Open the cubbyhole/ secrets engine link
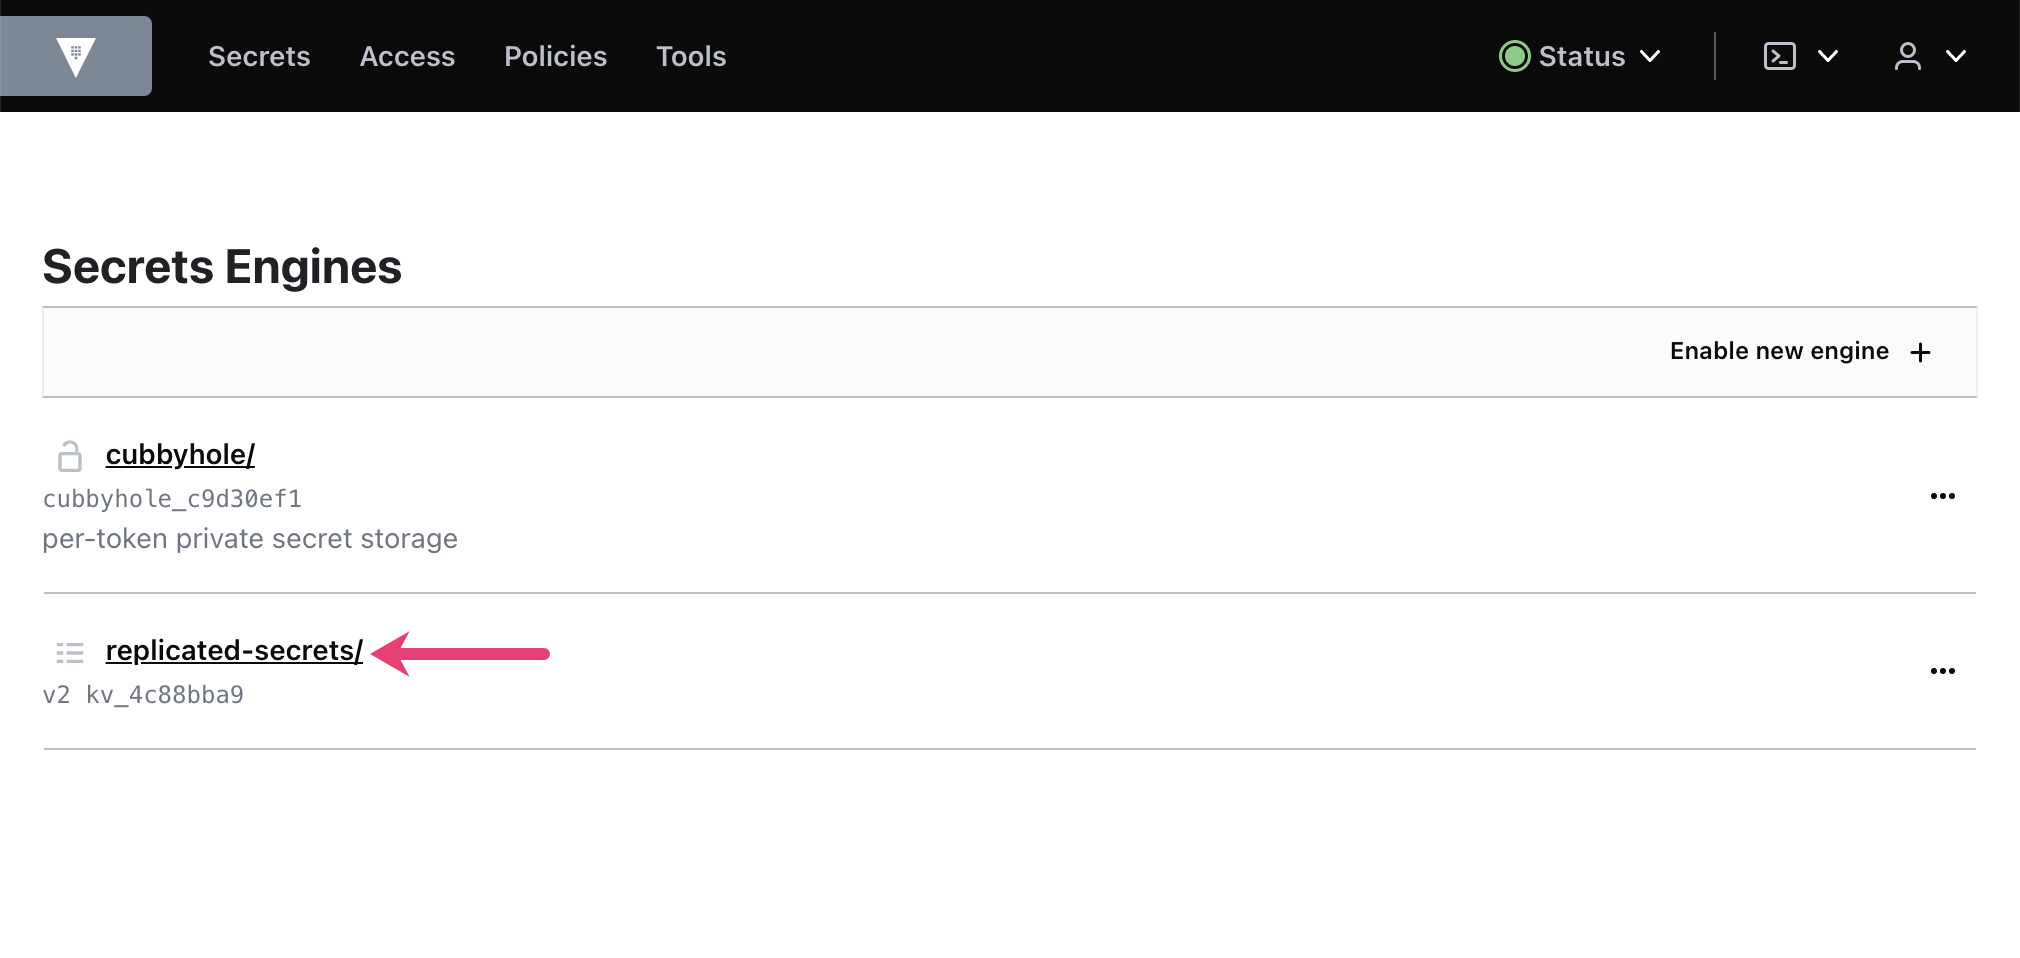This screenshot has width=2020, height=958. (x=180, y=454)
